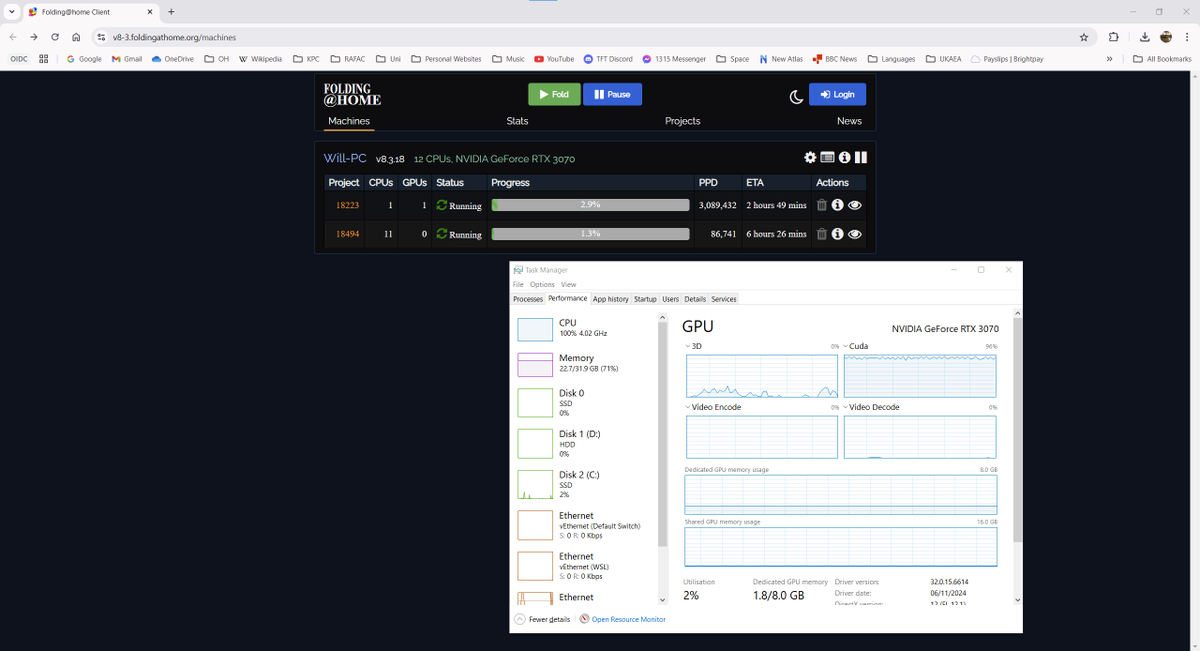Open Task Manager View menu
The height and width of the screenshot is (651, 1200).
568,284
